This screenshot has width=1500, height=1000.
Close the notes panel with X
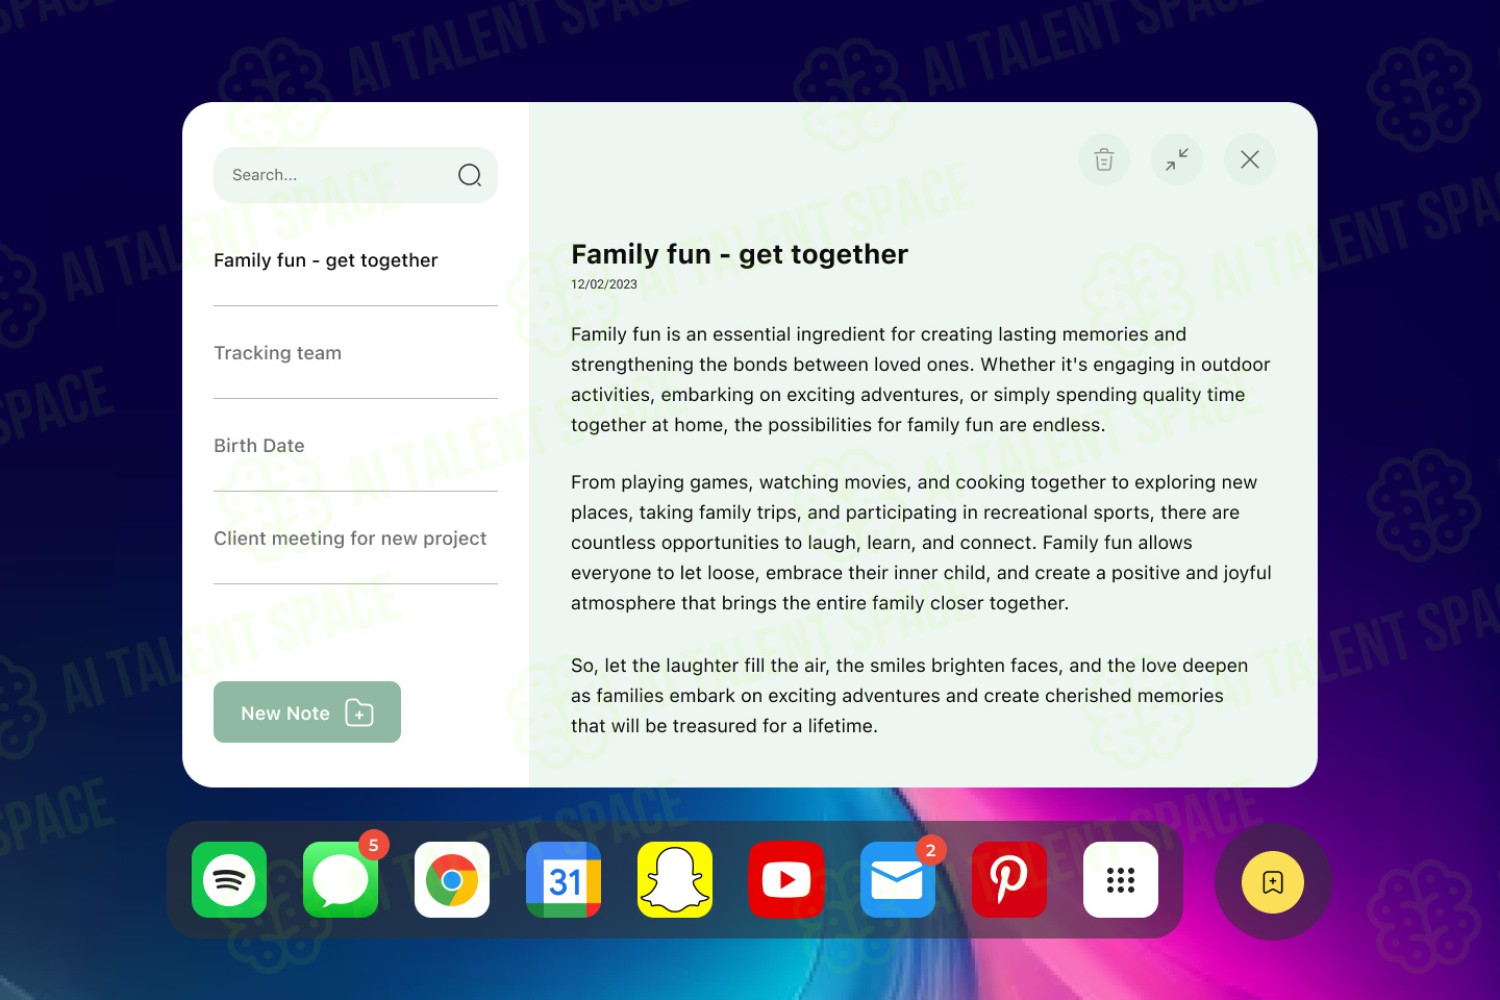(1250, 159)
